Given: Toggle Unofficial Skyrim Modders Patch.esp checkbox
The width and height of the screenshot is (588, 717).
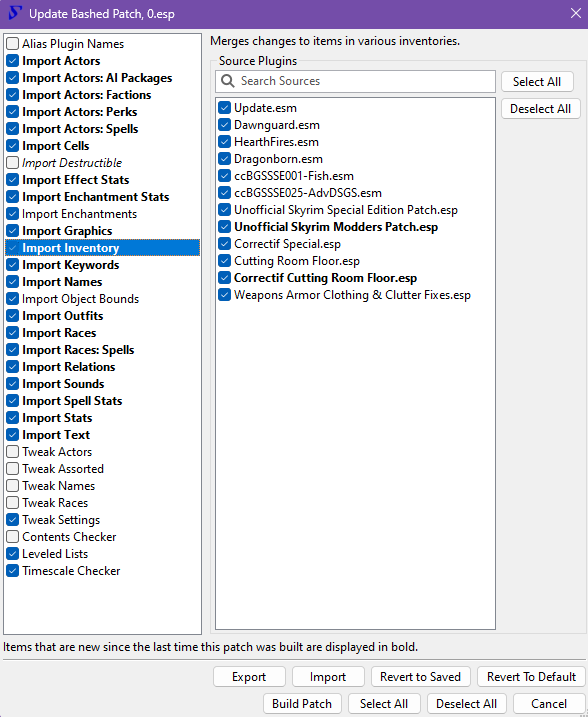Looking at the screenshot, I should tap(224, 226).
